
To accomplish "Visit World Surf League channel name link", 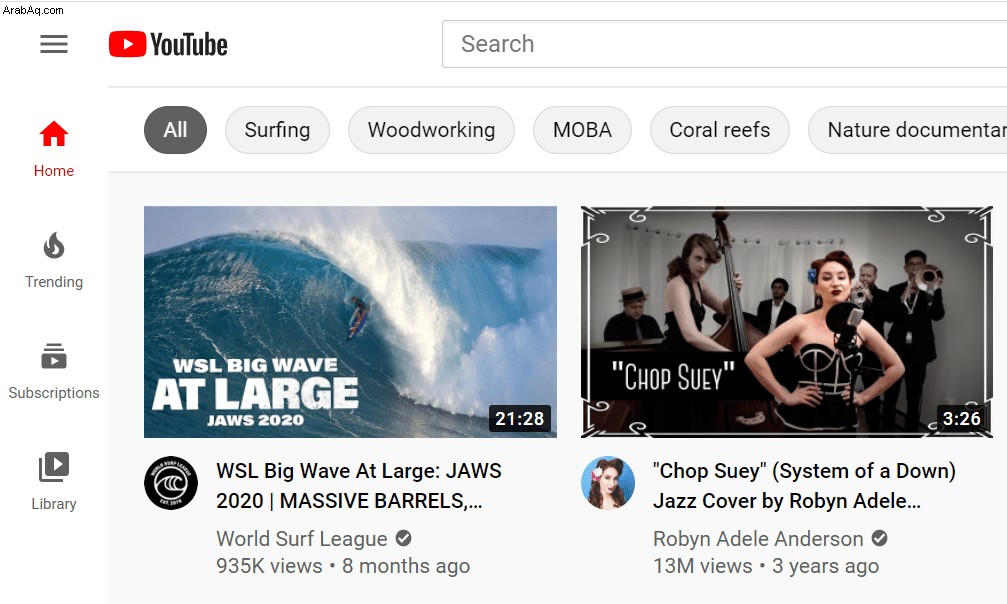I will point(302,538).
